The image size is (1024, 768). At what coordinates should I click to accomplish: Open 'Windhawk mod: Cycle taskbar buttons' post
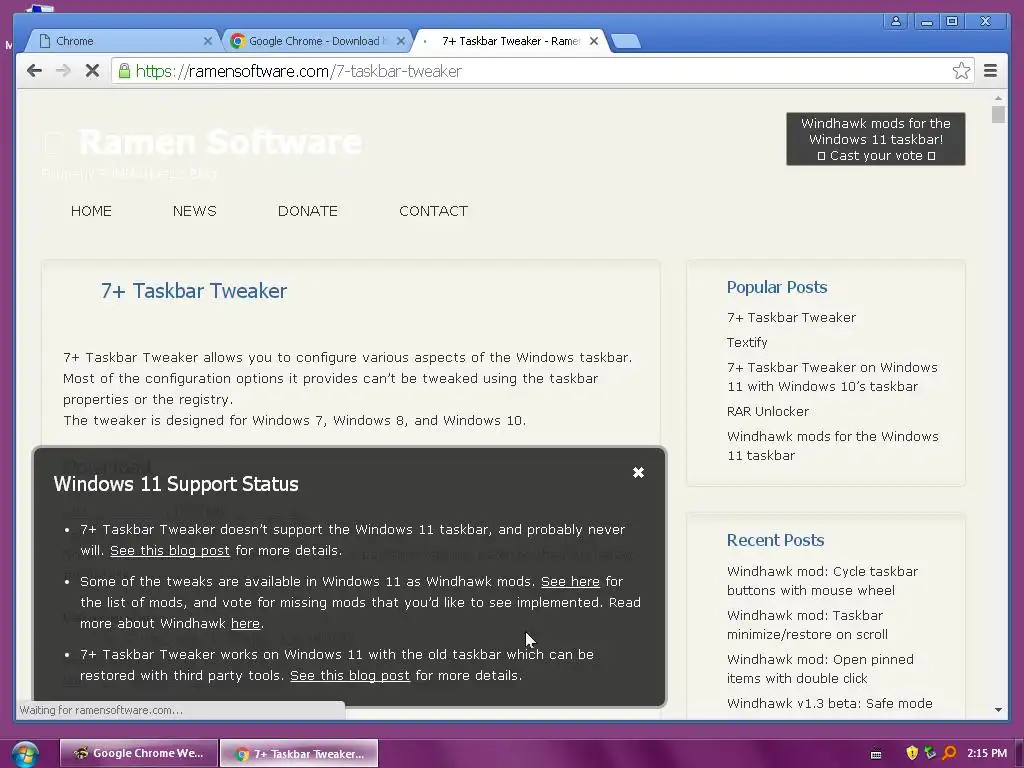pos(822,581)
